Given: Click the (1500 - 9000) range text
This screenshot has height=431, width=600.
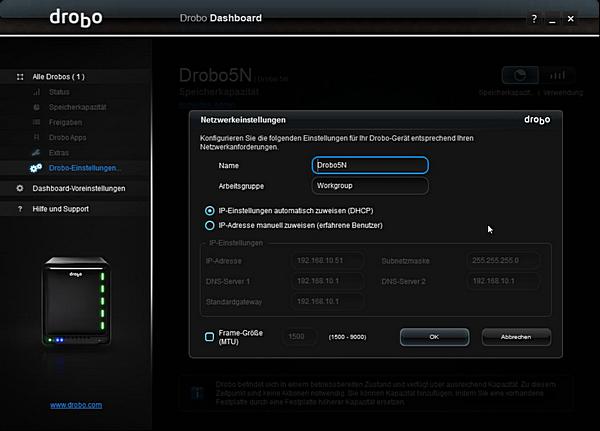Looking at the screenshot, I should pyautogui.click(x=347, y=337).
